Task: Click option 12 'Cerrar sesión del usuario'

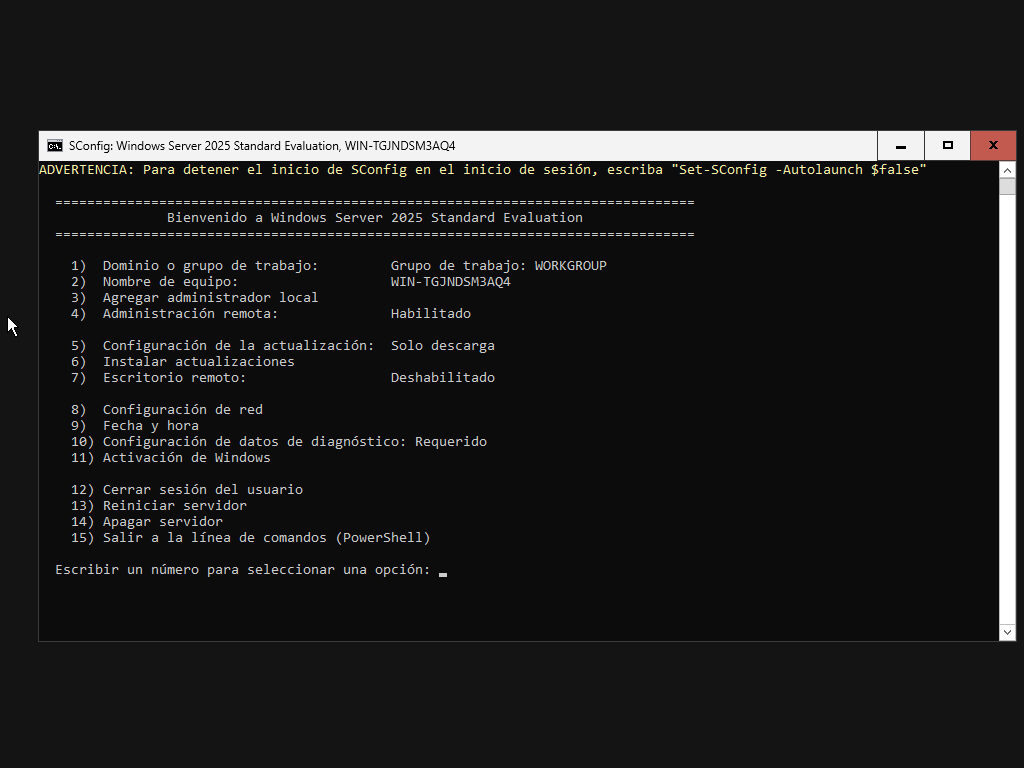Action: click(187, 490)
